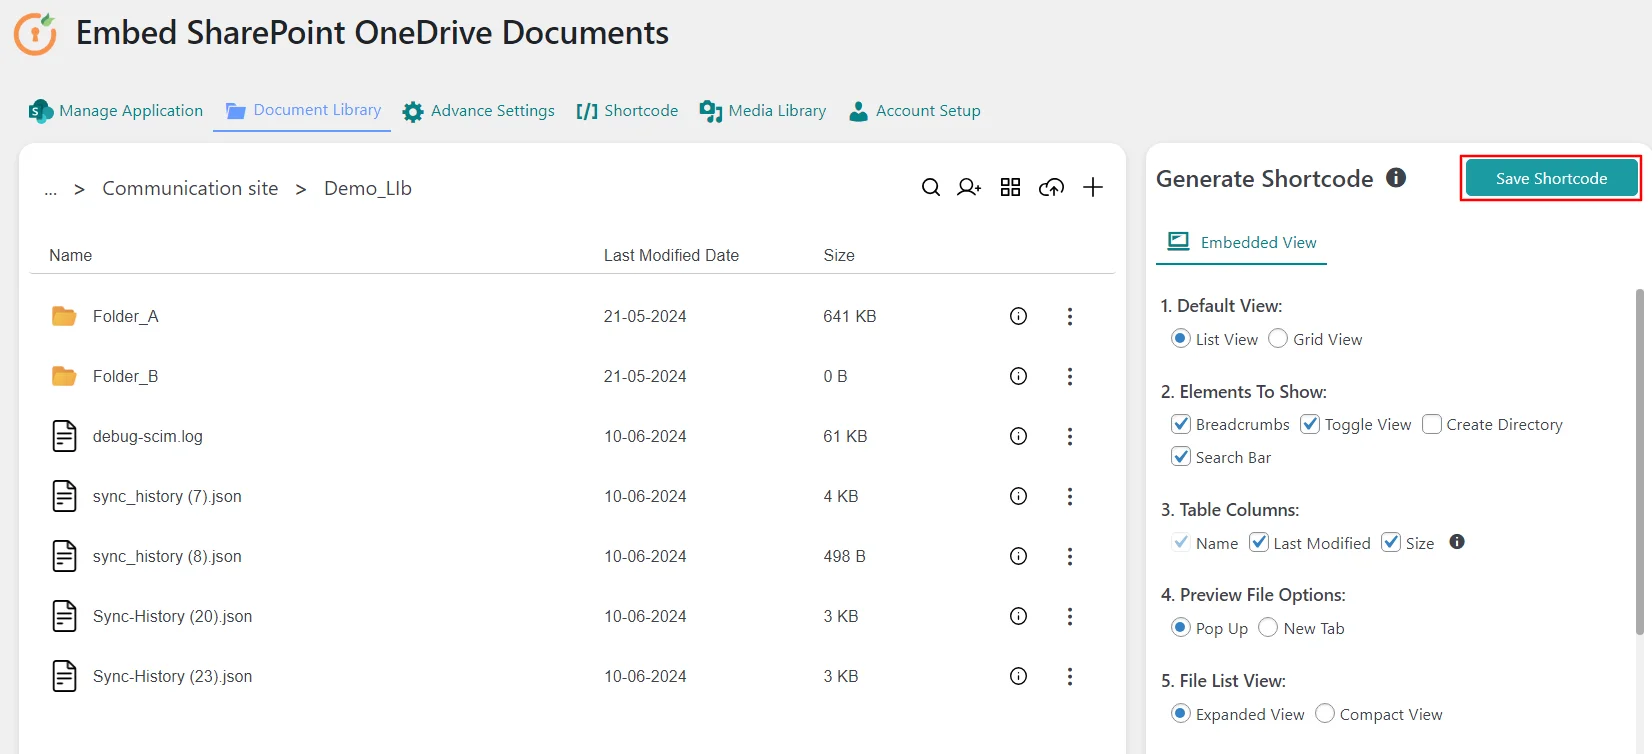Navigate to Communication site breadcrumb

tap(190, 188)
